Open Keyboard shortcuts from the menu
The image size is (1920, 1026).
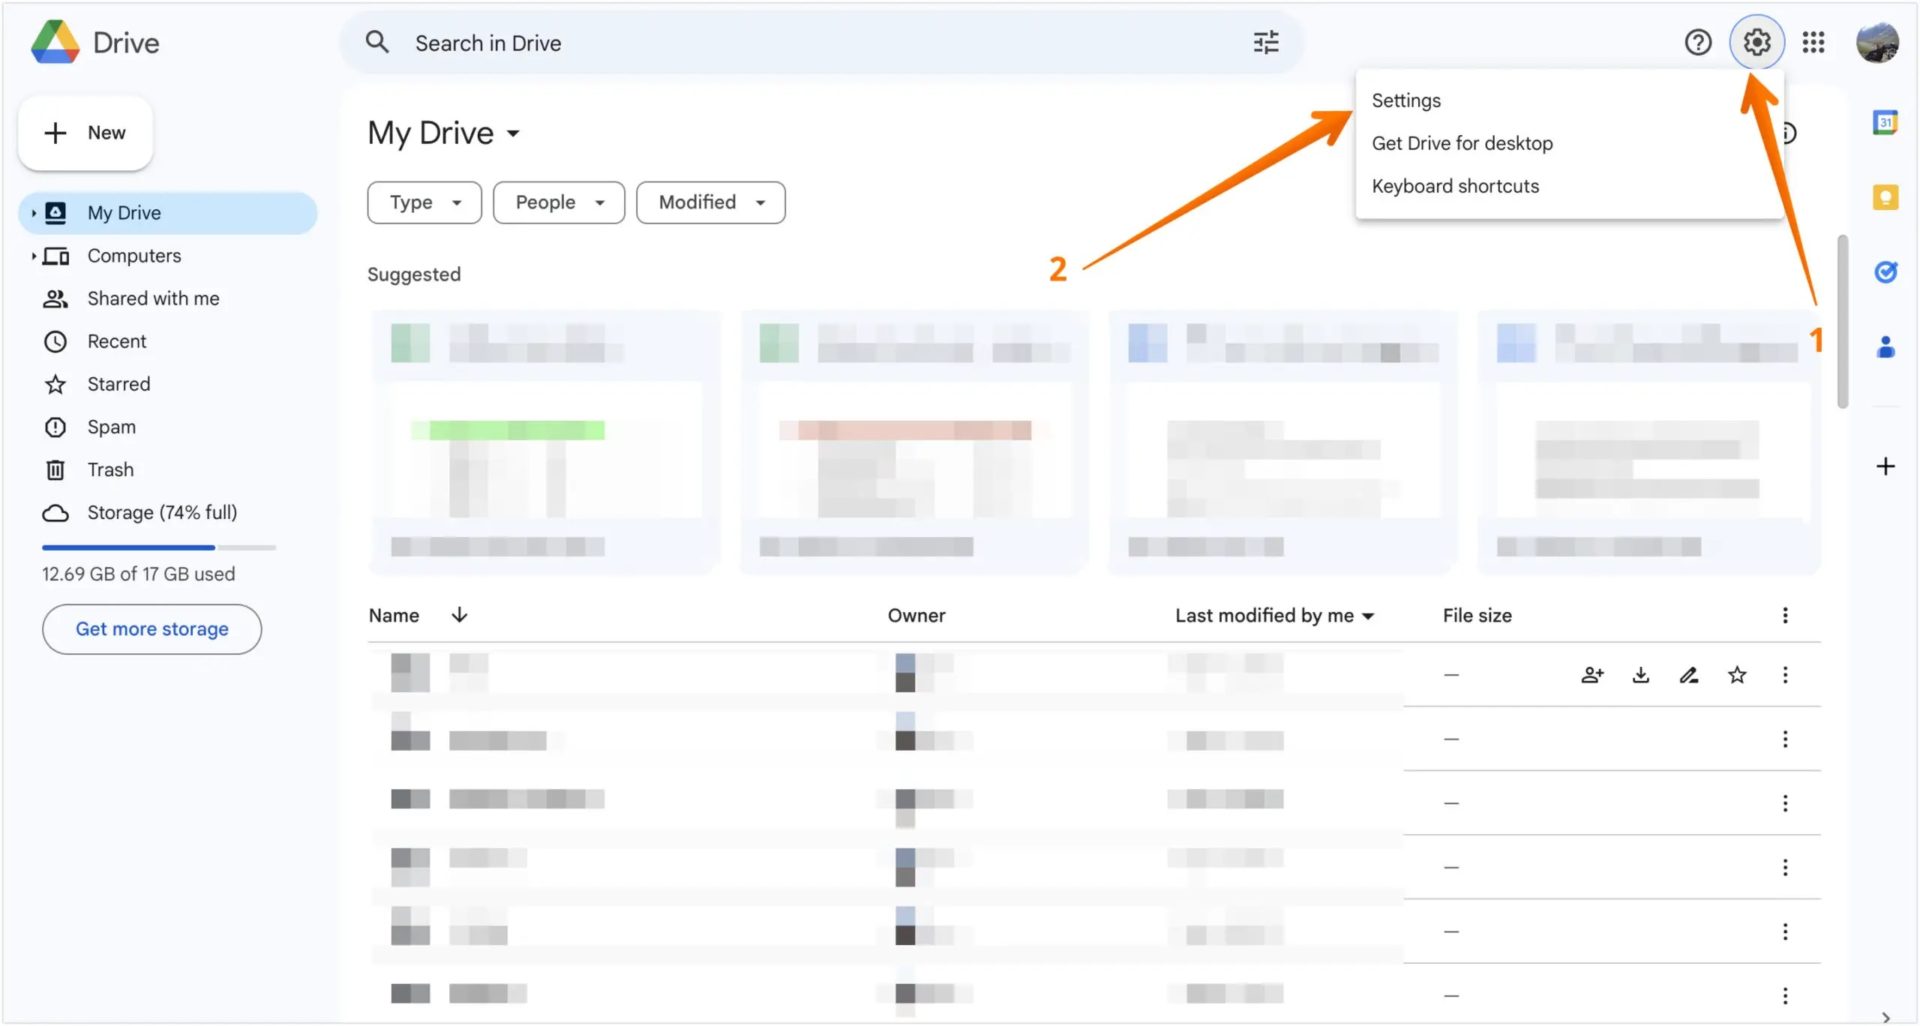(x=1455, y=186)
